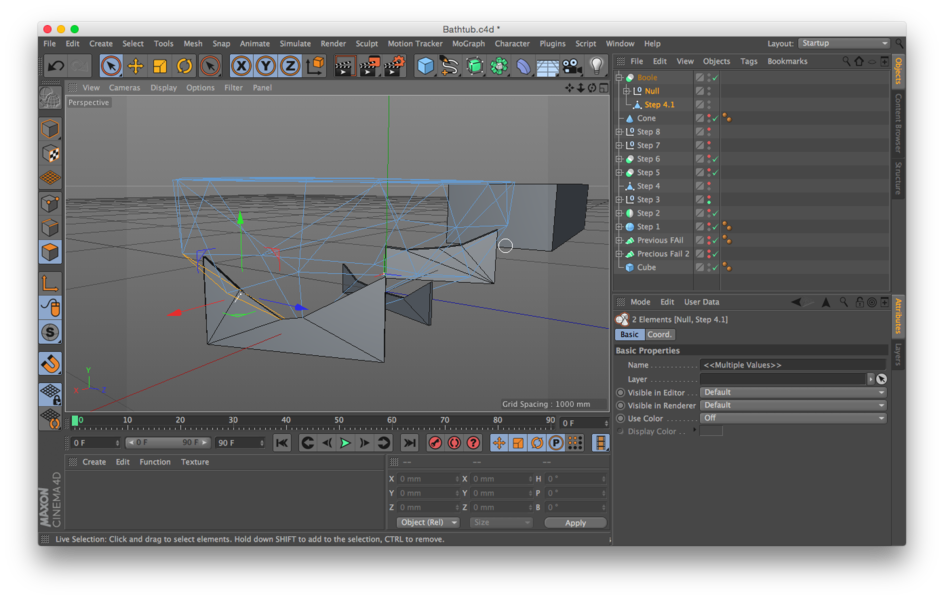The height and width of the screenshot is (600, 944).
Task: Collapse the Boole object tree
Action: pos(619,78)
